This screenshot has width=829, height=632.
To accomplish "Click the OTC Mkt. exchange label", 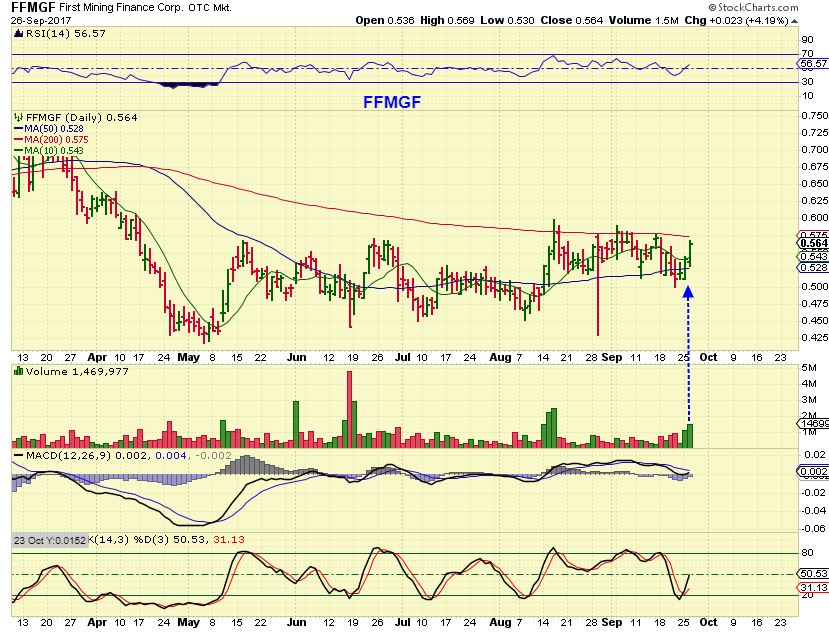I will click(210, 8).
